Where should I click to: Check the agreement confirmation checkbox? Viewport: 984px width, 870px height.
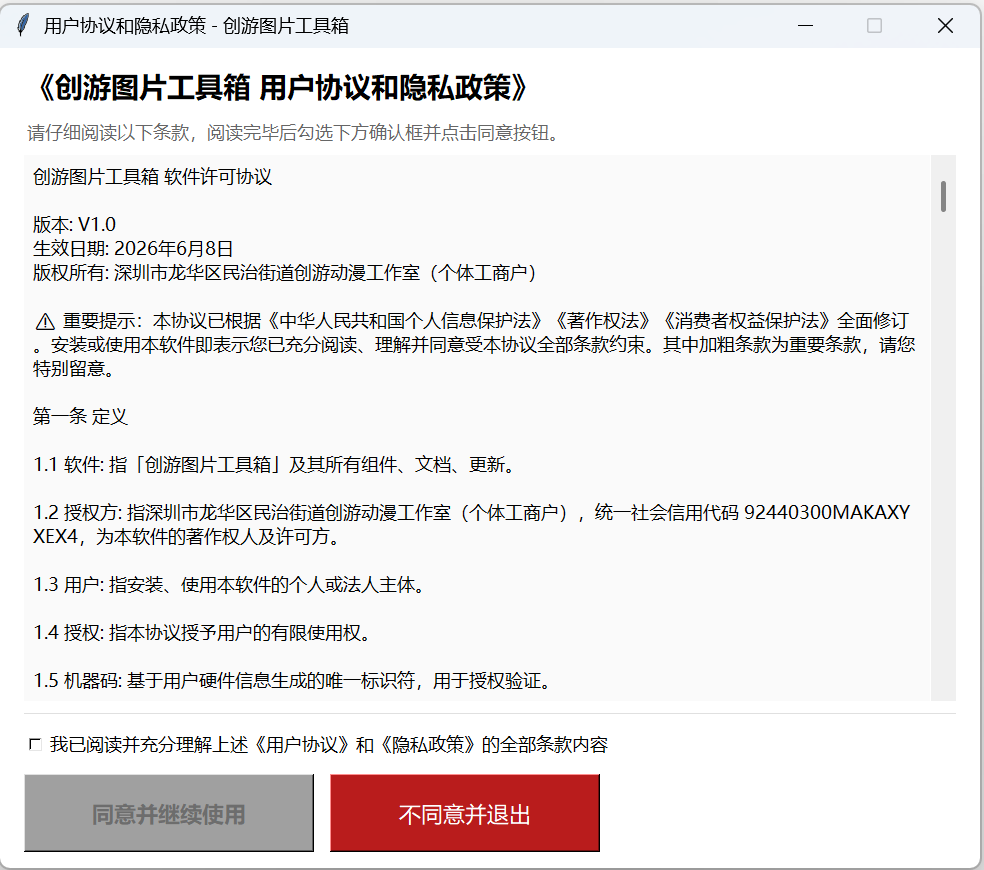[36, 744]
